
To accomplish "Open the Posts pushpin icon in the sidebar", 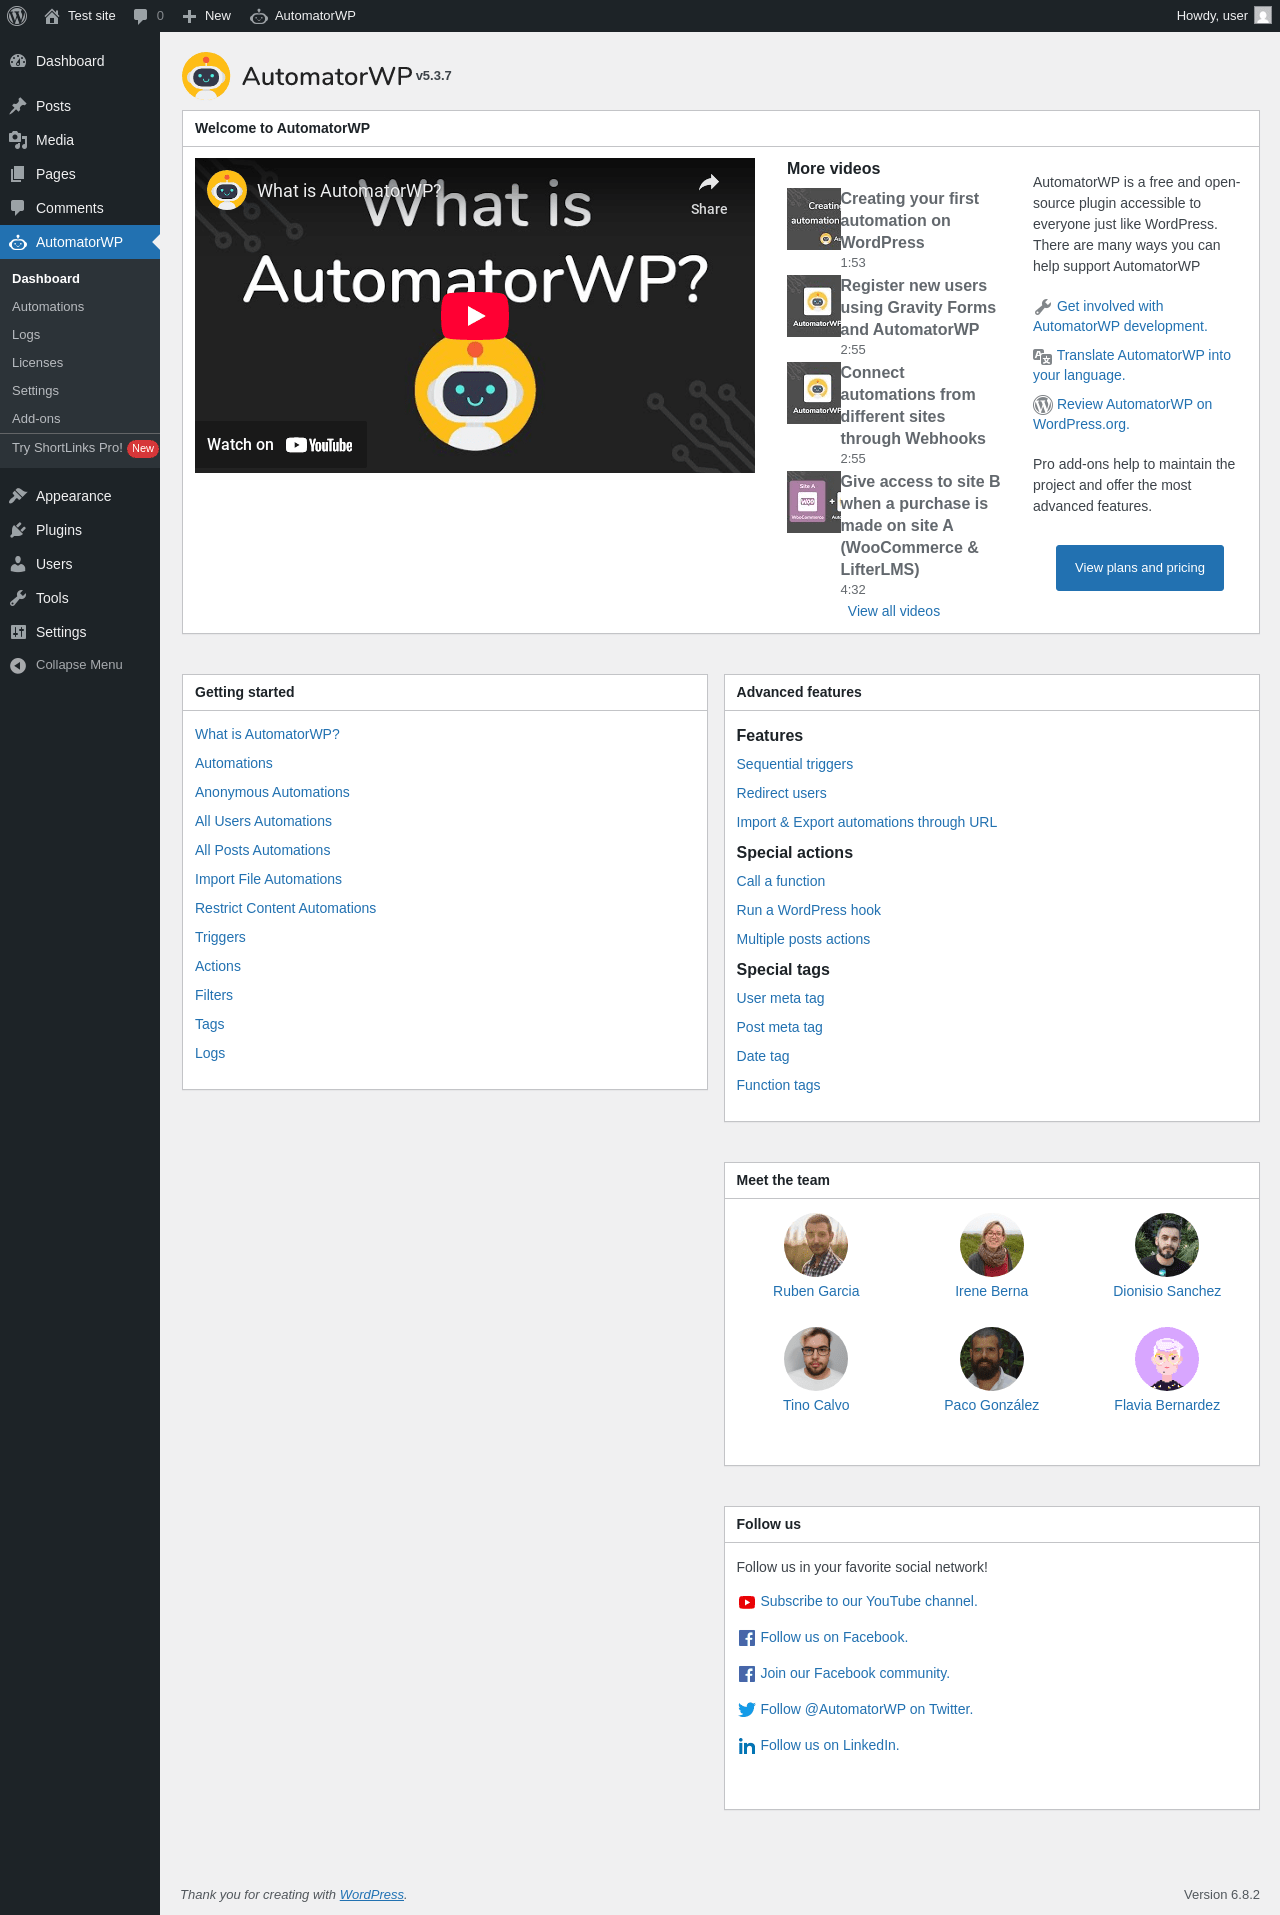I will (x=18, y=106).
